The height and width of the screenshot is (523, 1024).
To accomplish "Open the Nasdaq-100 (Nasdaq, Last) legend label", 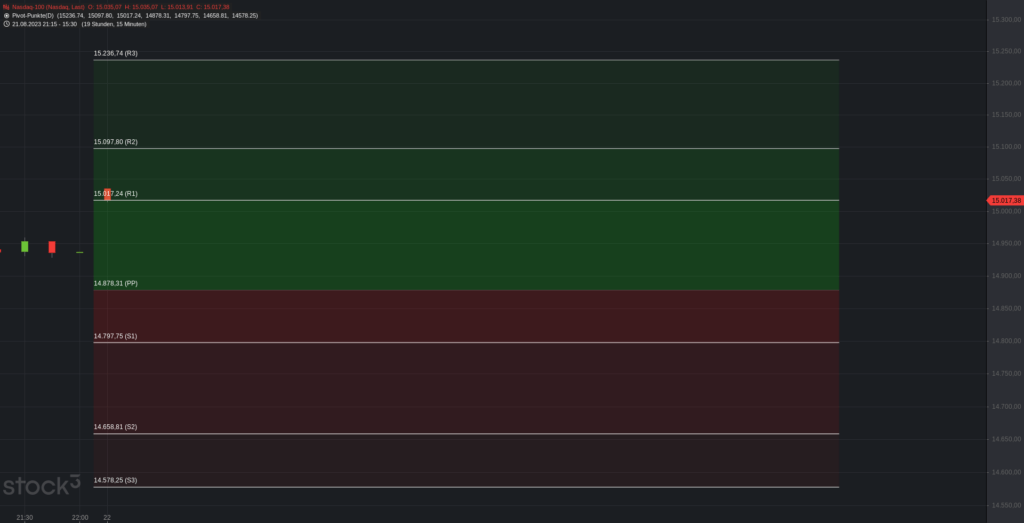I will (x=48, y=7).
